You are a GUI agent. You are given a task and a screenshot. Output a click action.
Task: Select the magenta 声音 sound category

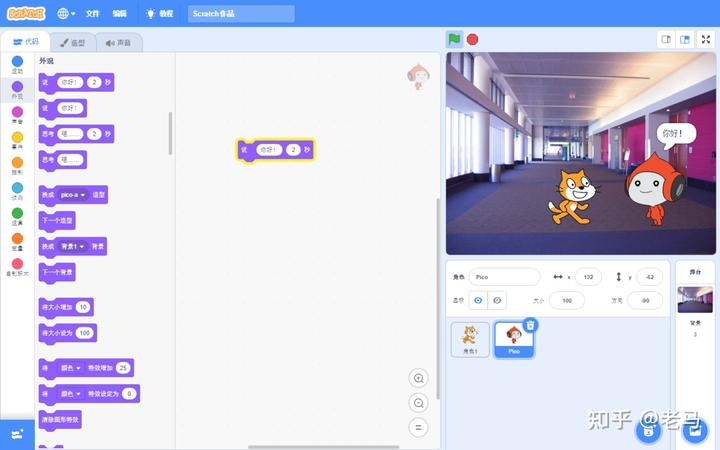pos(17,115)
